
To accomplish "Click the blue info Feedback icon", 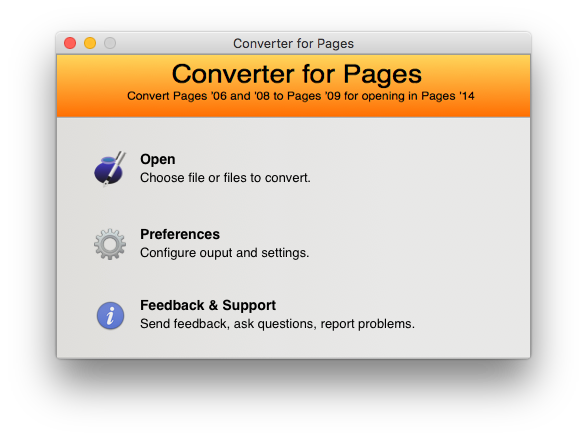I will [110, 315].
